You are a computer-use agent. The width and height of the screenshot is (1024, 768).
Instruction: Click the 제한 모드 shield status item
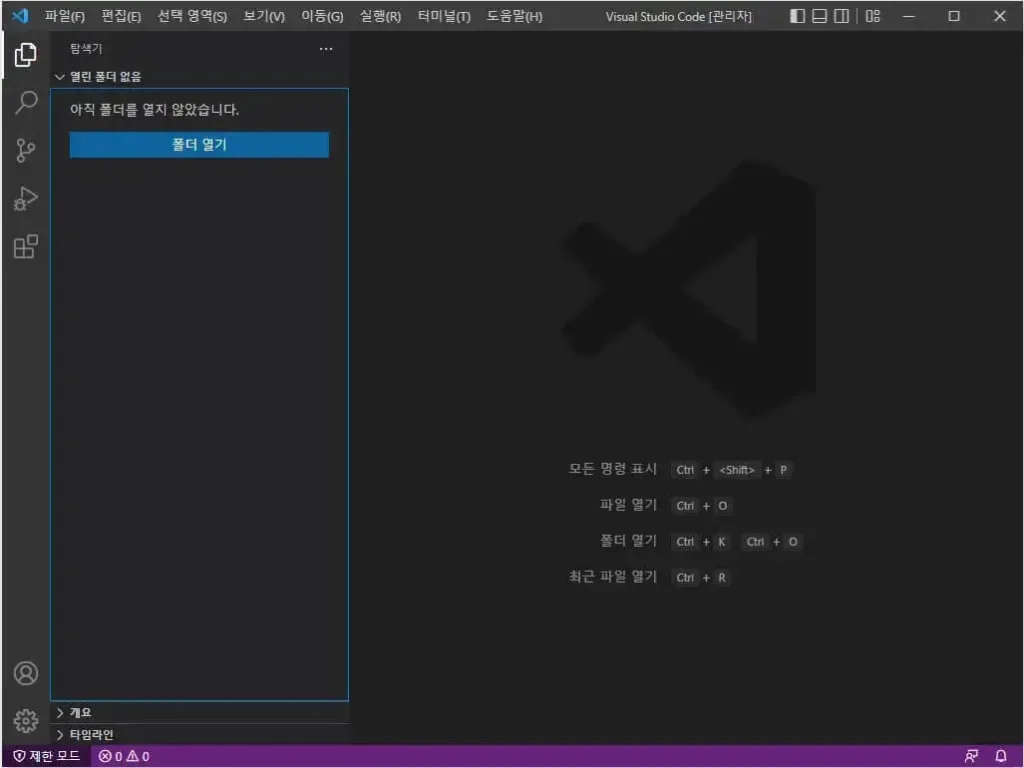click(x=46, y=756)
